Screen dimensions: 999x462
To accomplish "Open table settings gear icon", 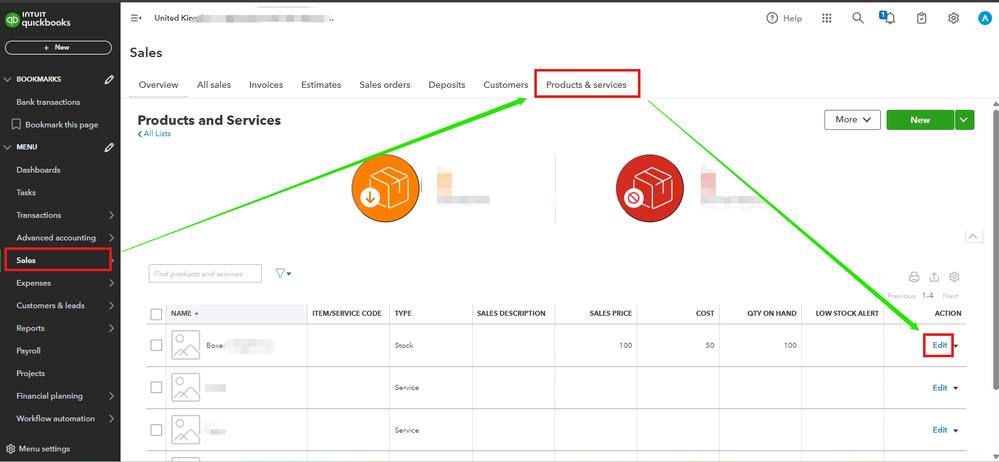I will tap(954, 277).
